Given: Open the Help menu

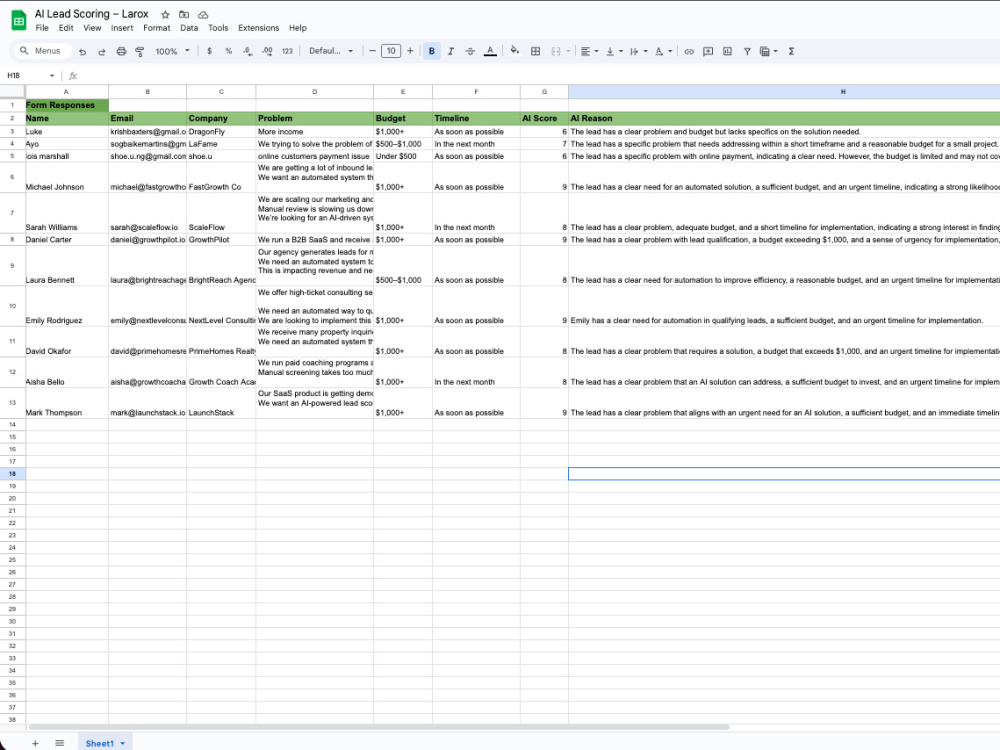Looking at the screenshot, I should click(298, 28).
